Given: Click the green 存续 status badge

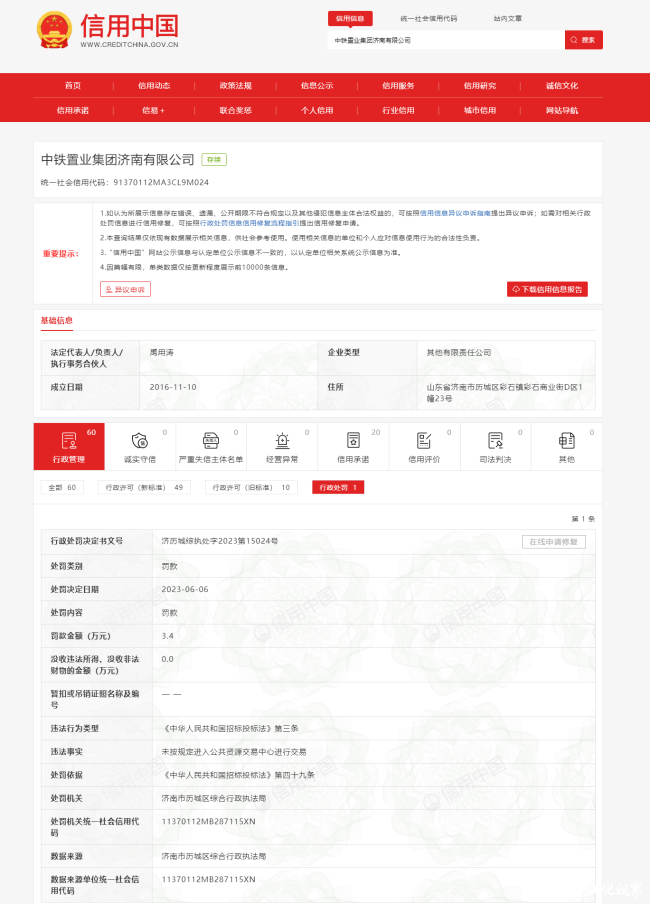Looking at the screenshot, I should 214,160.
